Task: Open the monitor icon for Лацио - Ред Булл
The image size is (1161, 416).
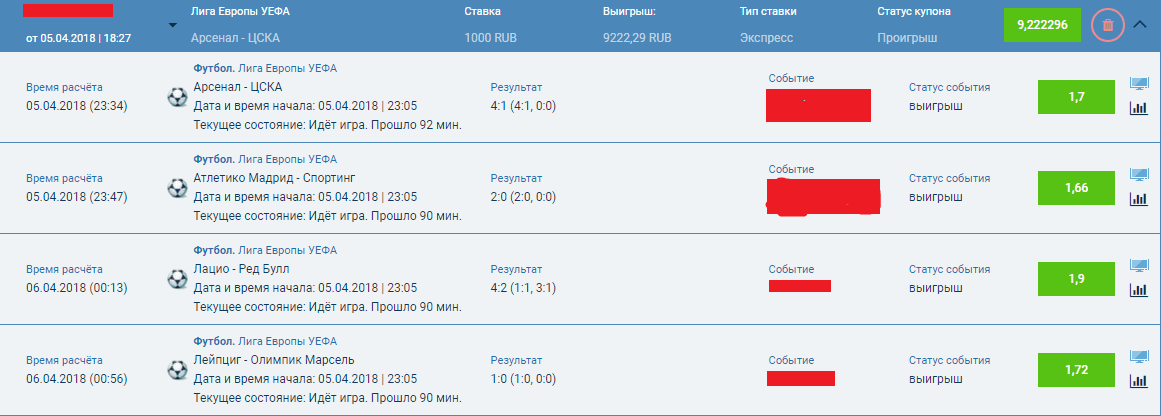Action: (1138, 266)
